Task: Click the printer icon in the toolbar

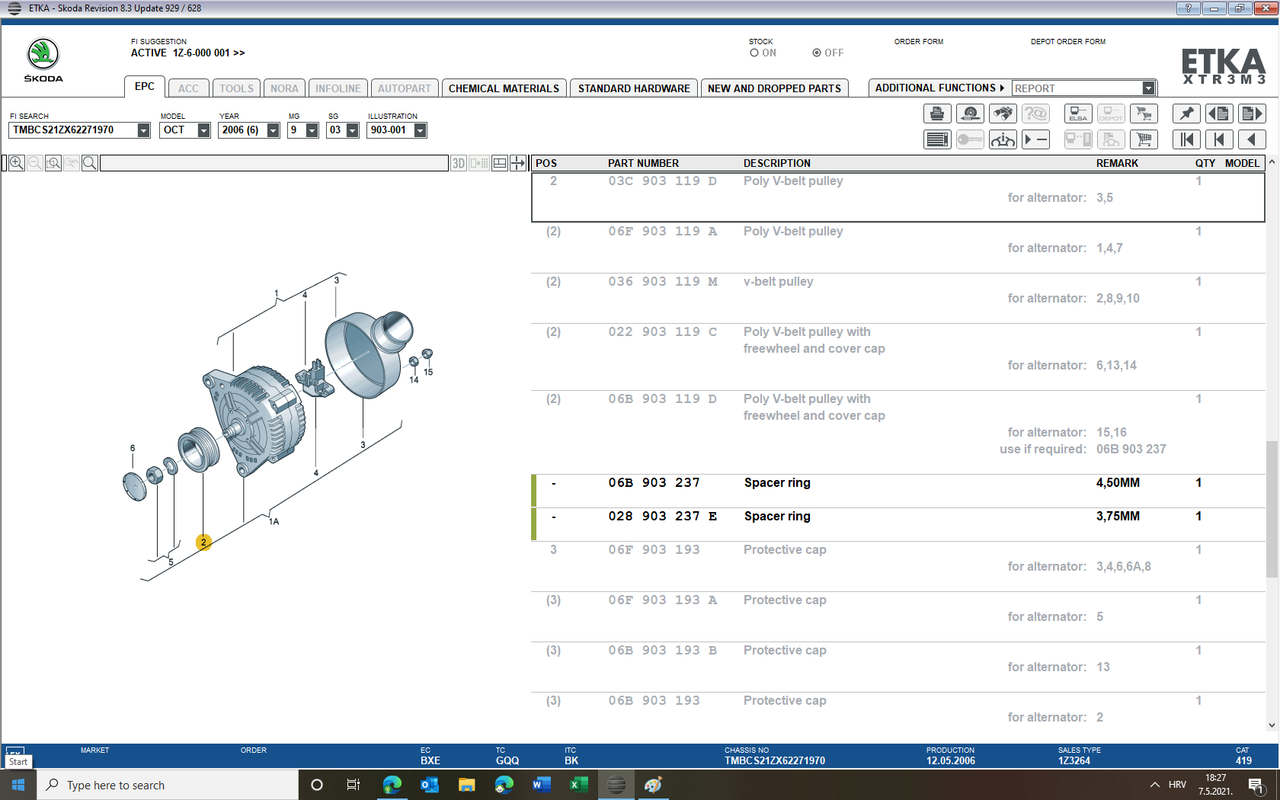Action: pyautogui.click(x=937, y=114)
